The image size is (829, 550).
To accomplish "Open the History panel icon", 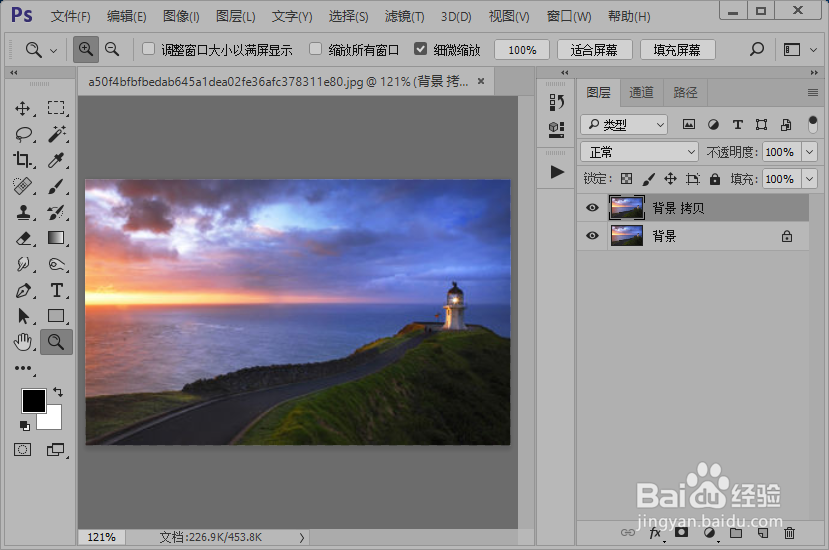I will click(556, 102).
